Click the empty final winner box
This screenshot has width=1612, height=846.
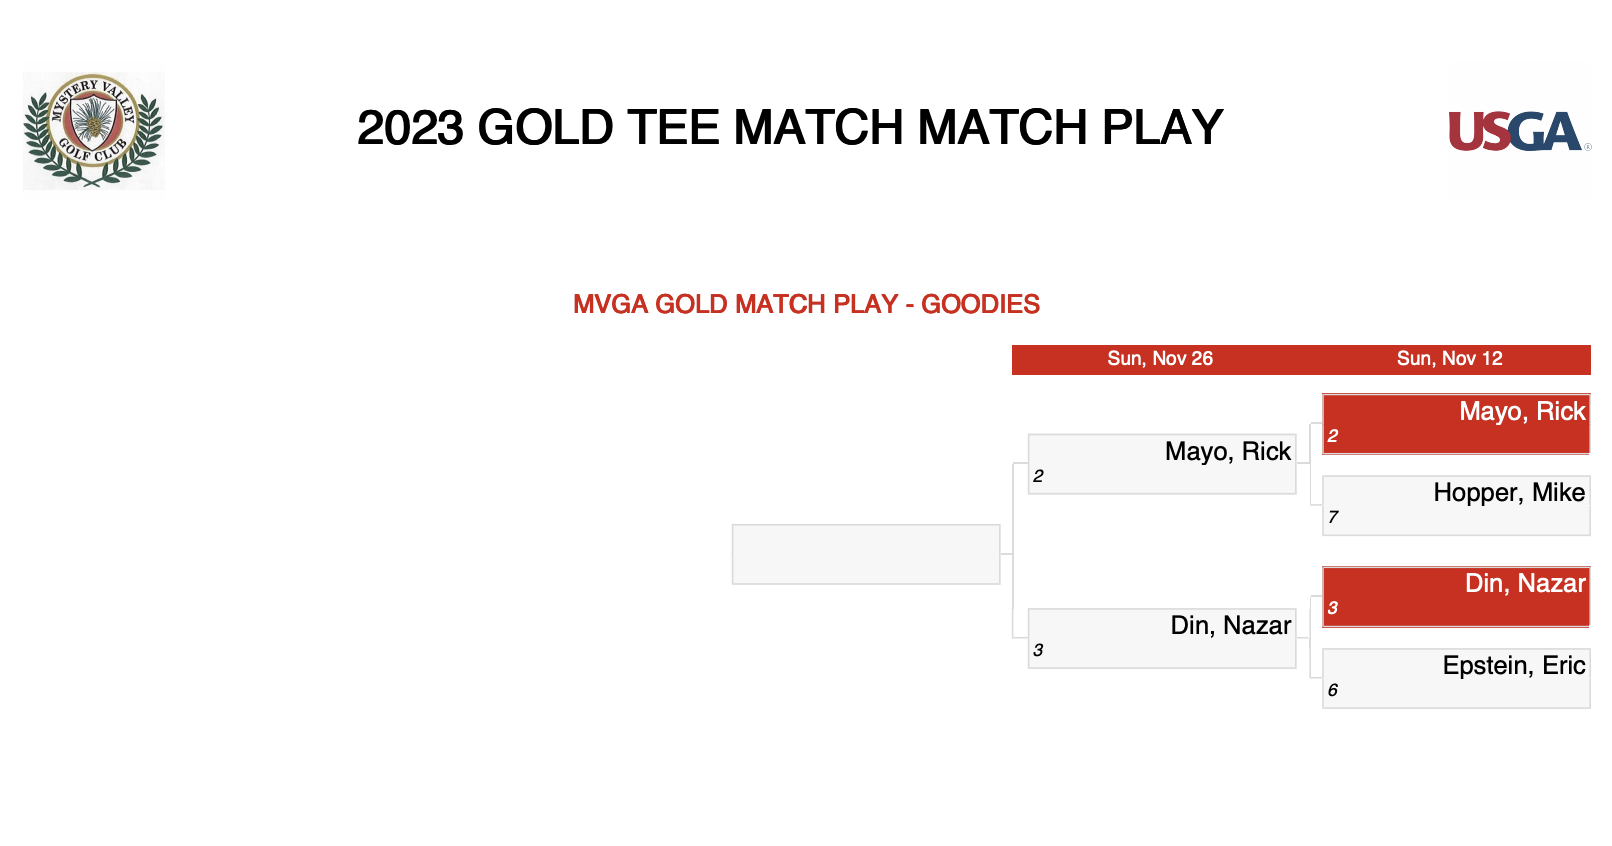click(x=866, y=554)
